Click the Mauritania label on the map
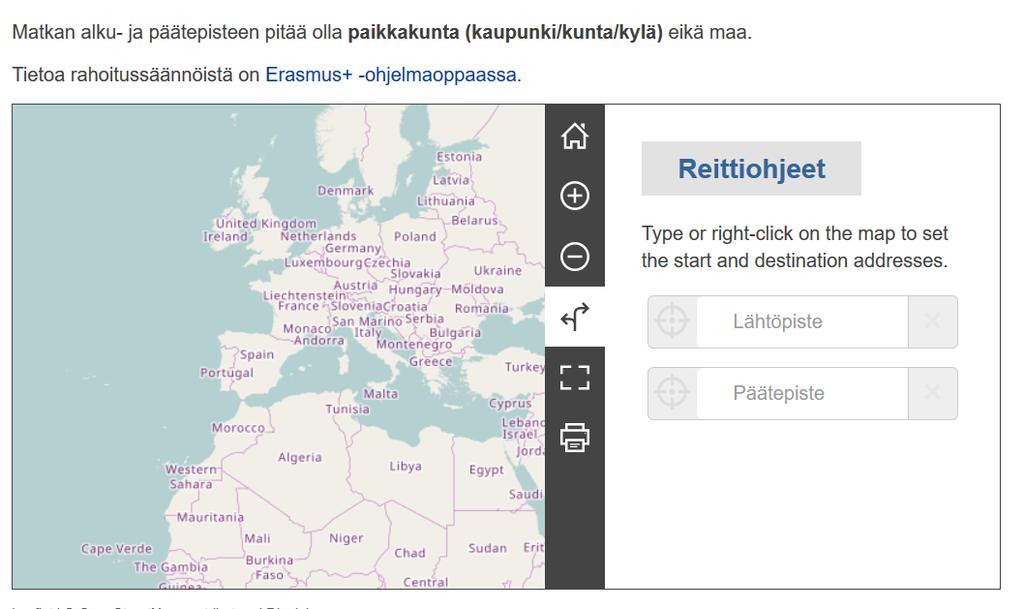 pos(210,517)
